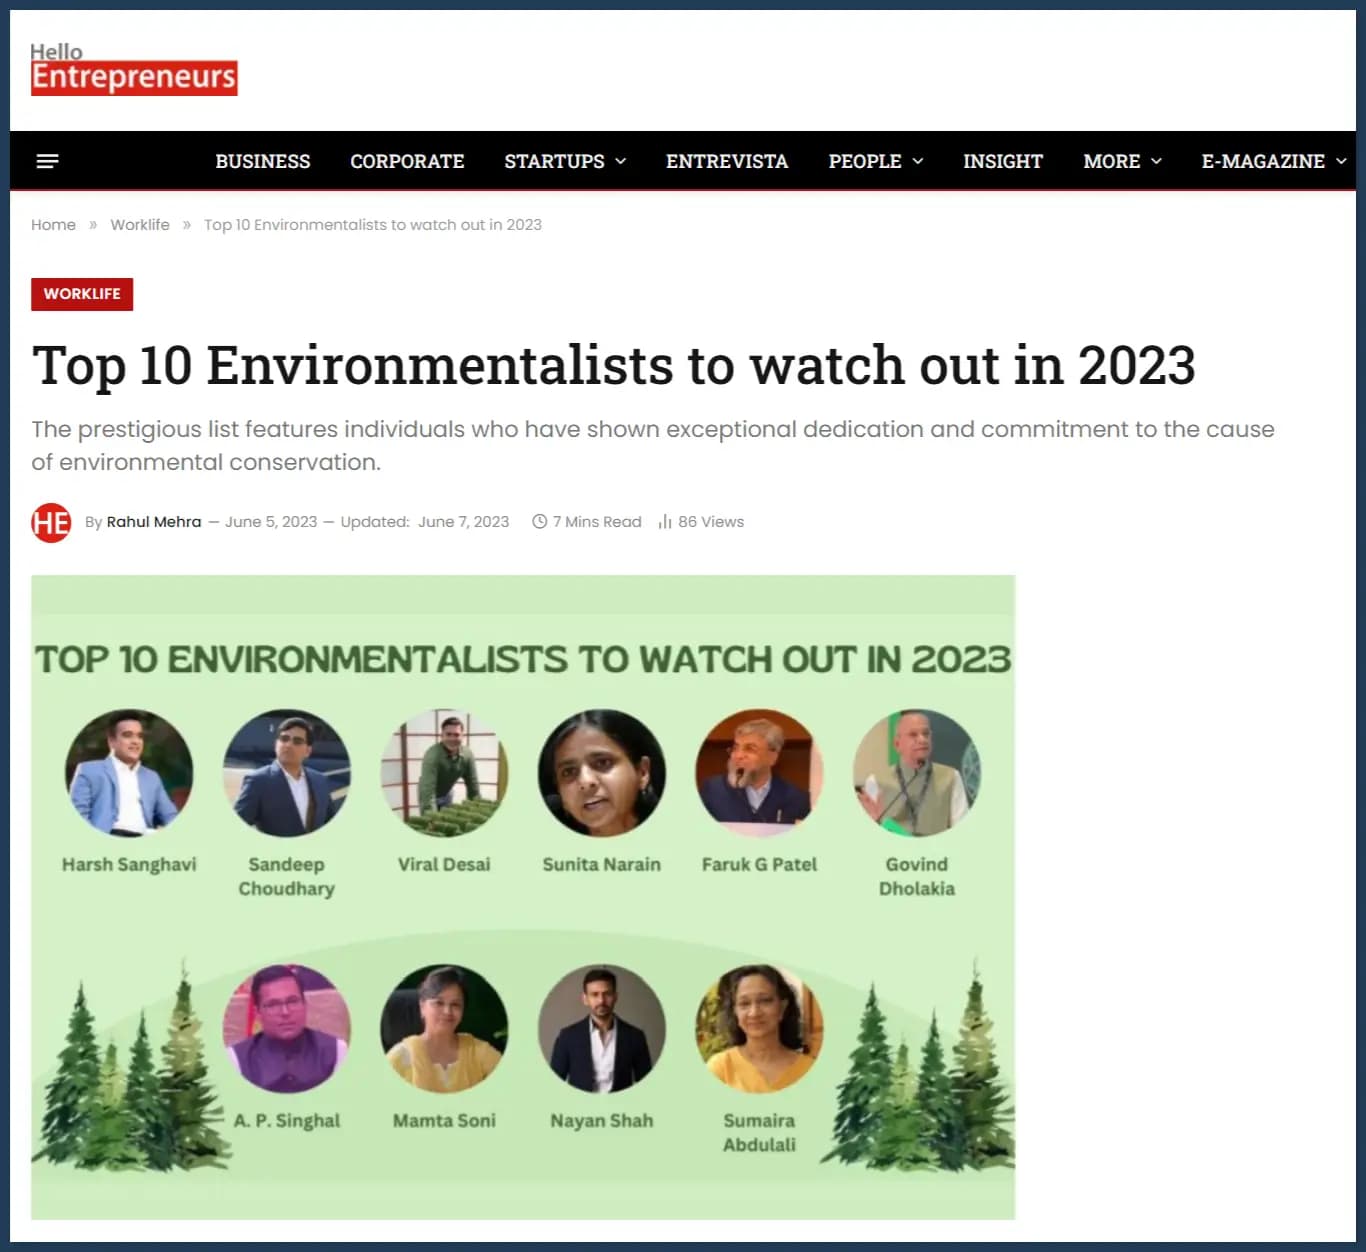Open the ENTREVISTA section
Viewport: 1366px width, 1252px height.
(x=727, y=160)
